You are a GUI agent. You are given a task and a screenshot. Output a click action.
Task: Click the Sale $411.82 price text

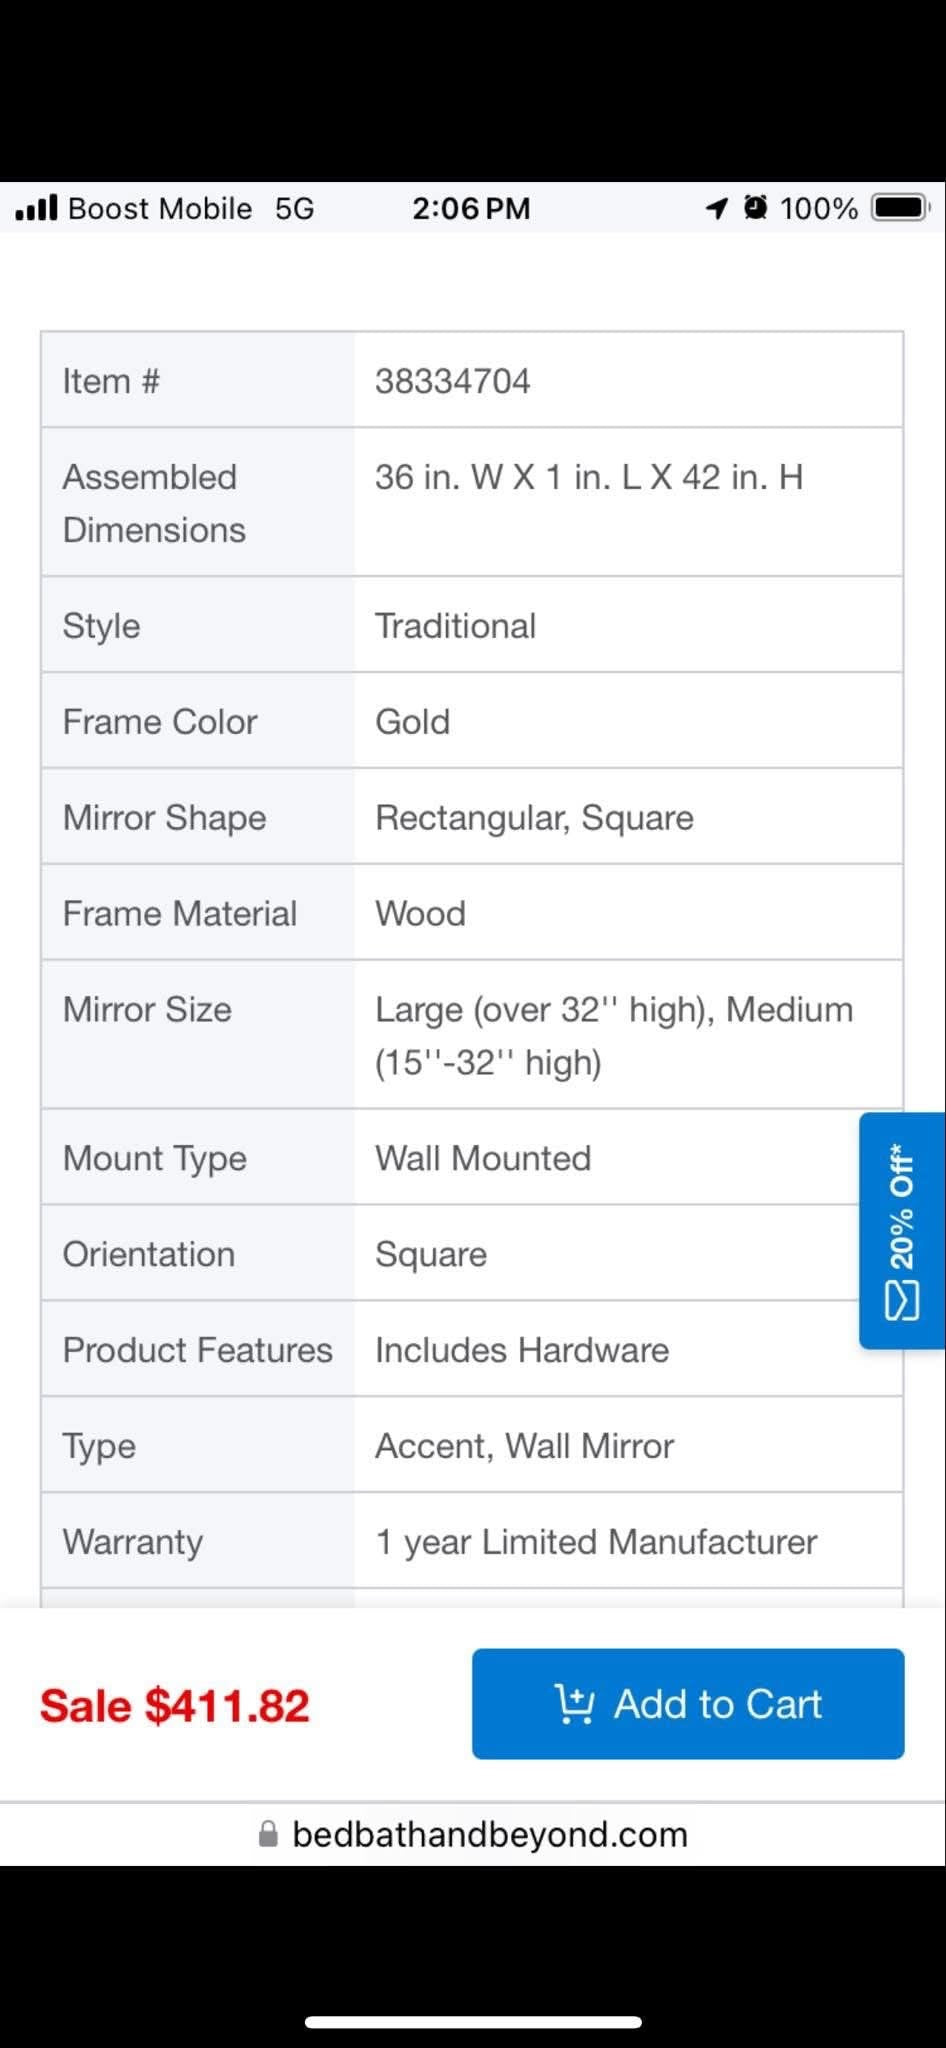[175, 1705]
